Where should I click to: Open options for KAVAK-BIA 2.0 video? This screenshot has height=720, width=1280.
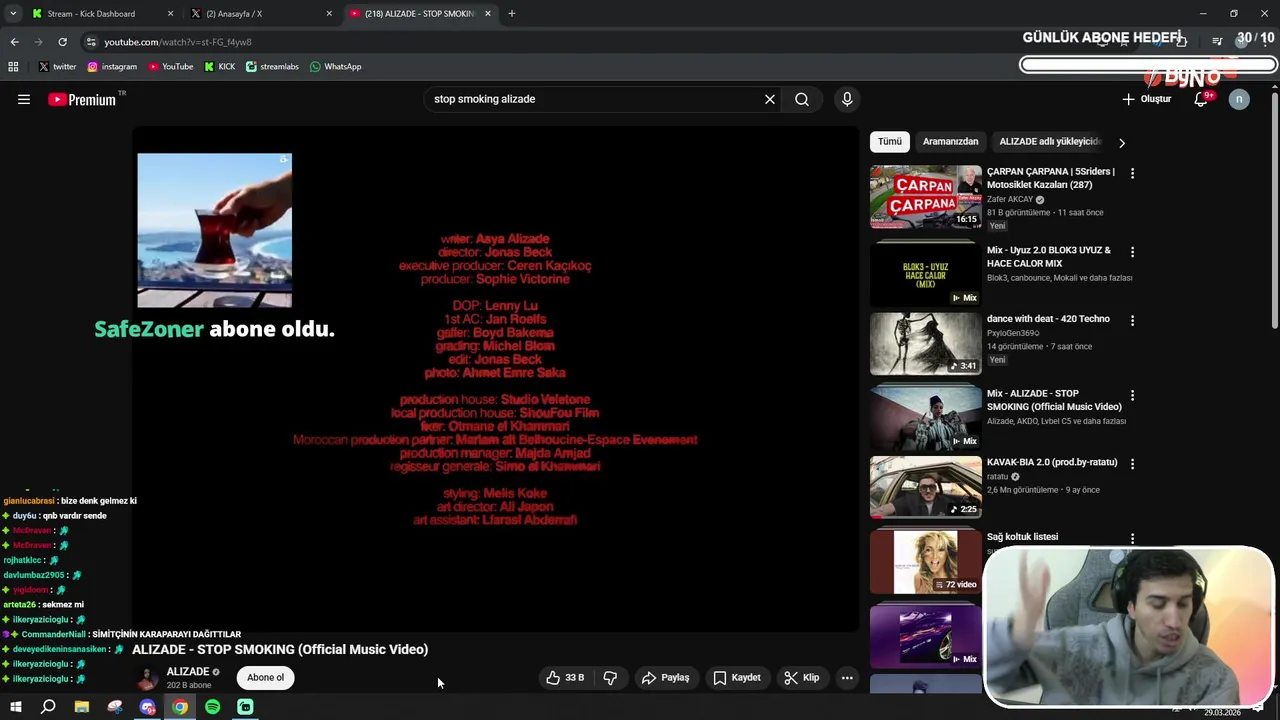click(x=1132, y=464)
